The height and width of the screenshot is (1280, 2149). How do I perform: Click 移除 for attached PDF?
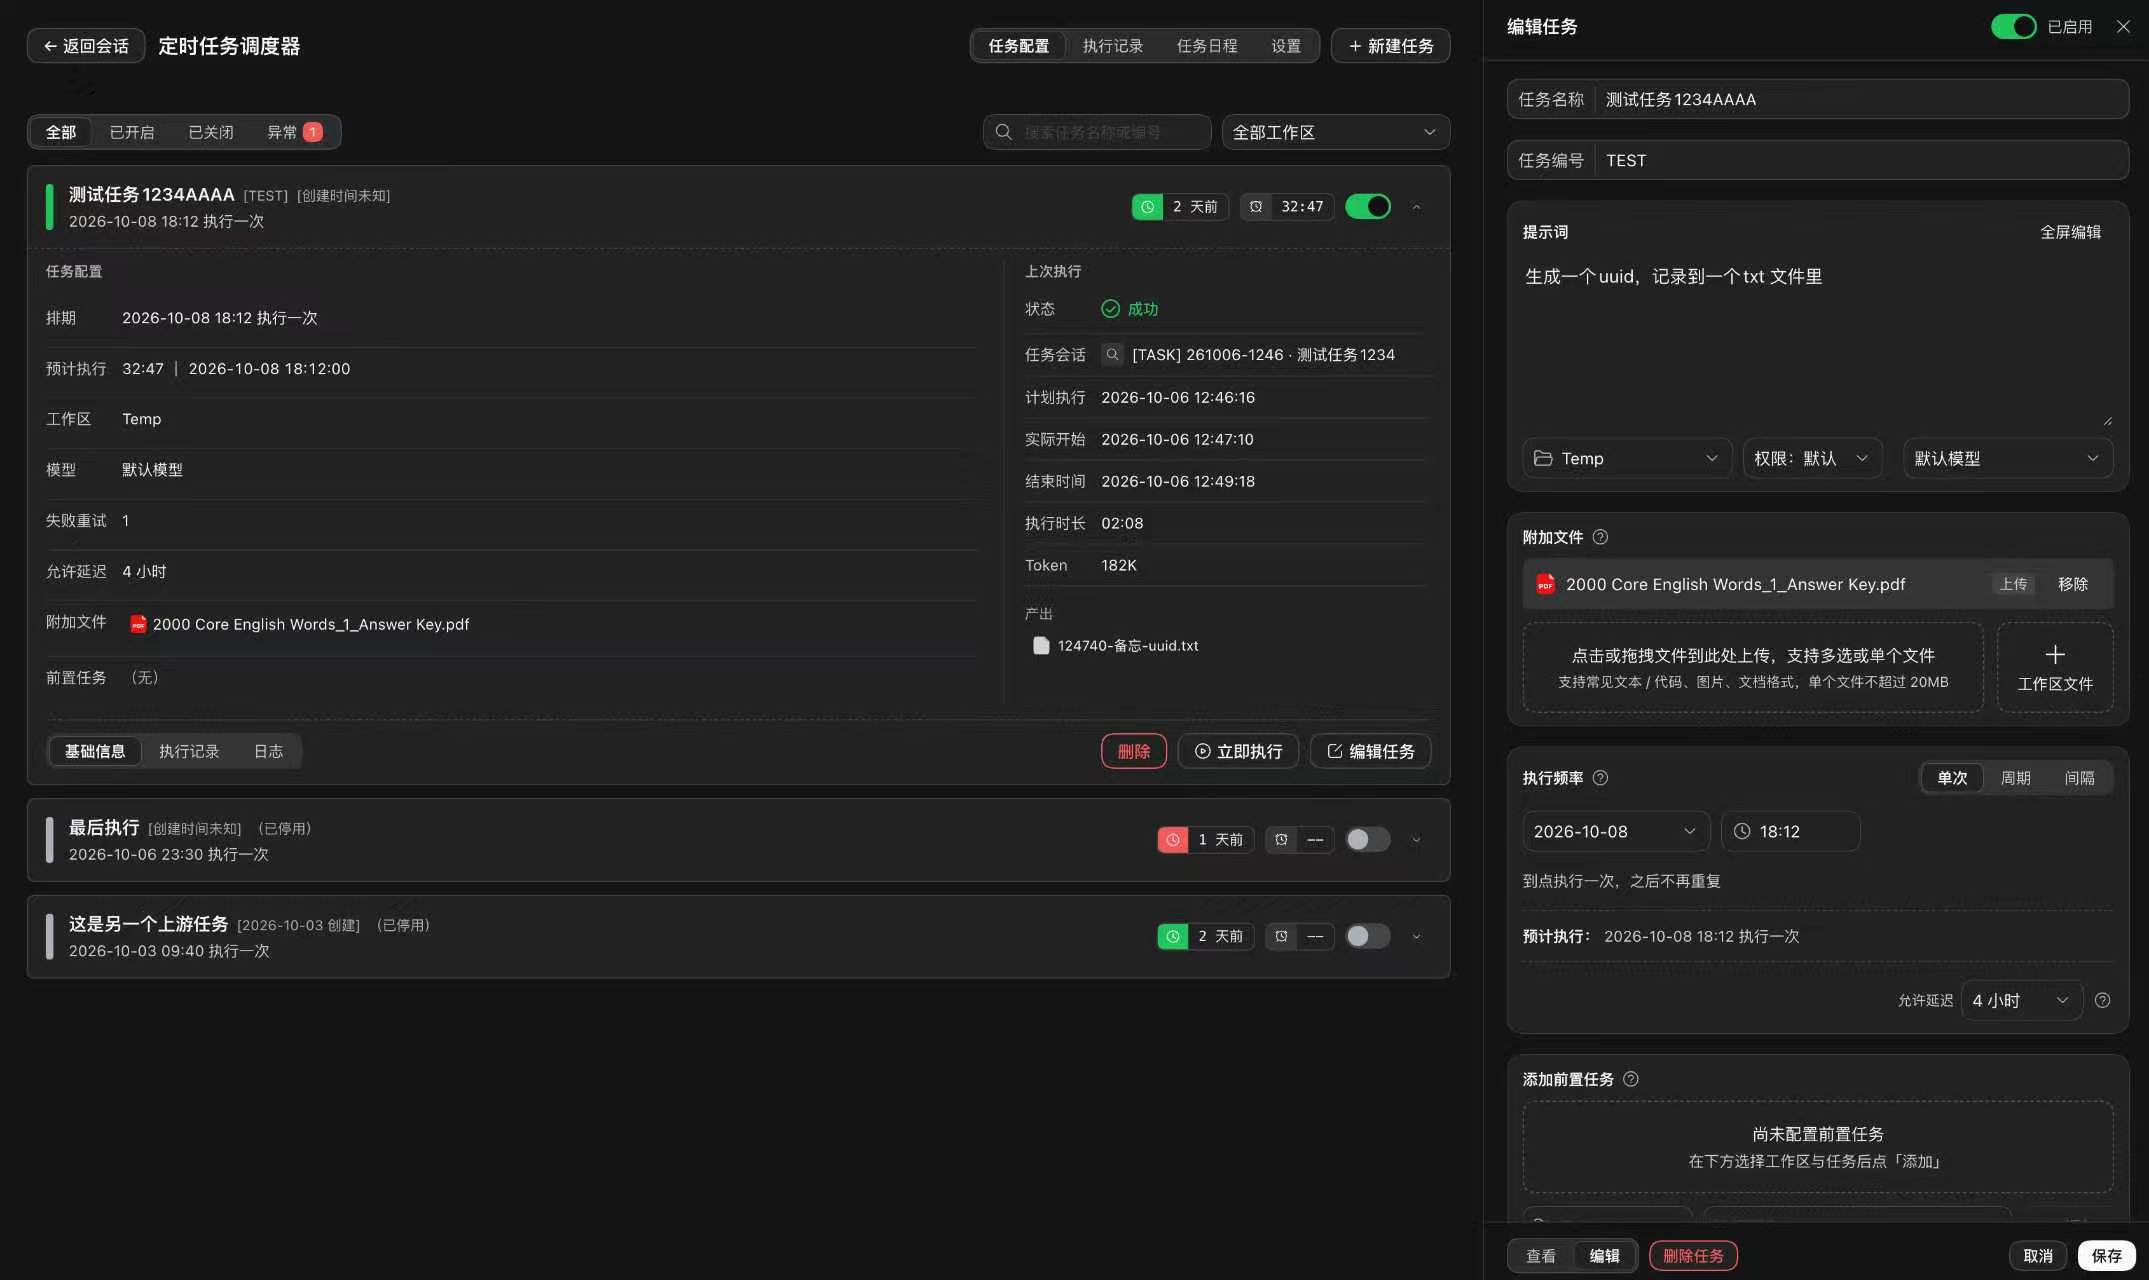2073,584
